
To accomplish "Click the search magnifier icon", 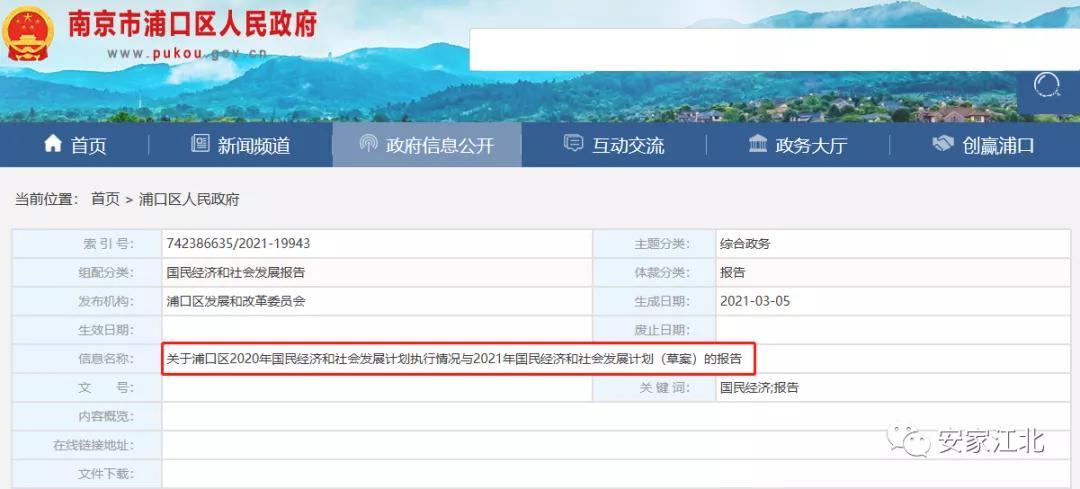I will pyautogui.click(x=1047, y=86).
